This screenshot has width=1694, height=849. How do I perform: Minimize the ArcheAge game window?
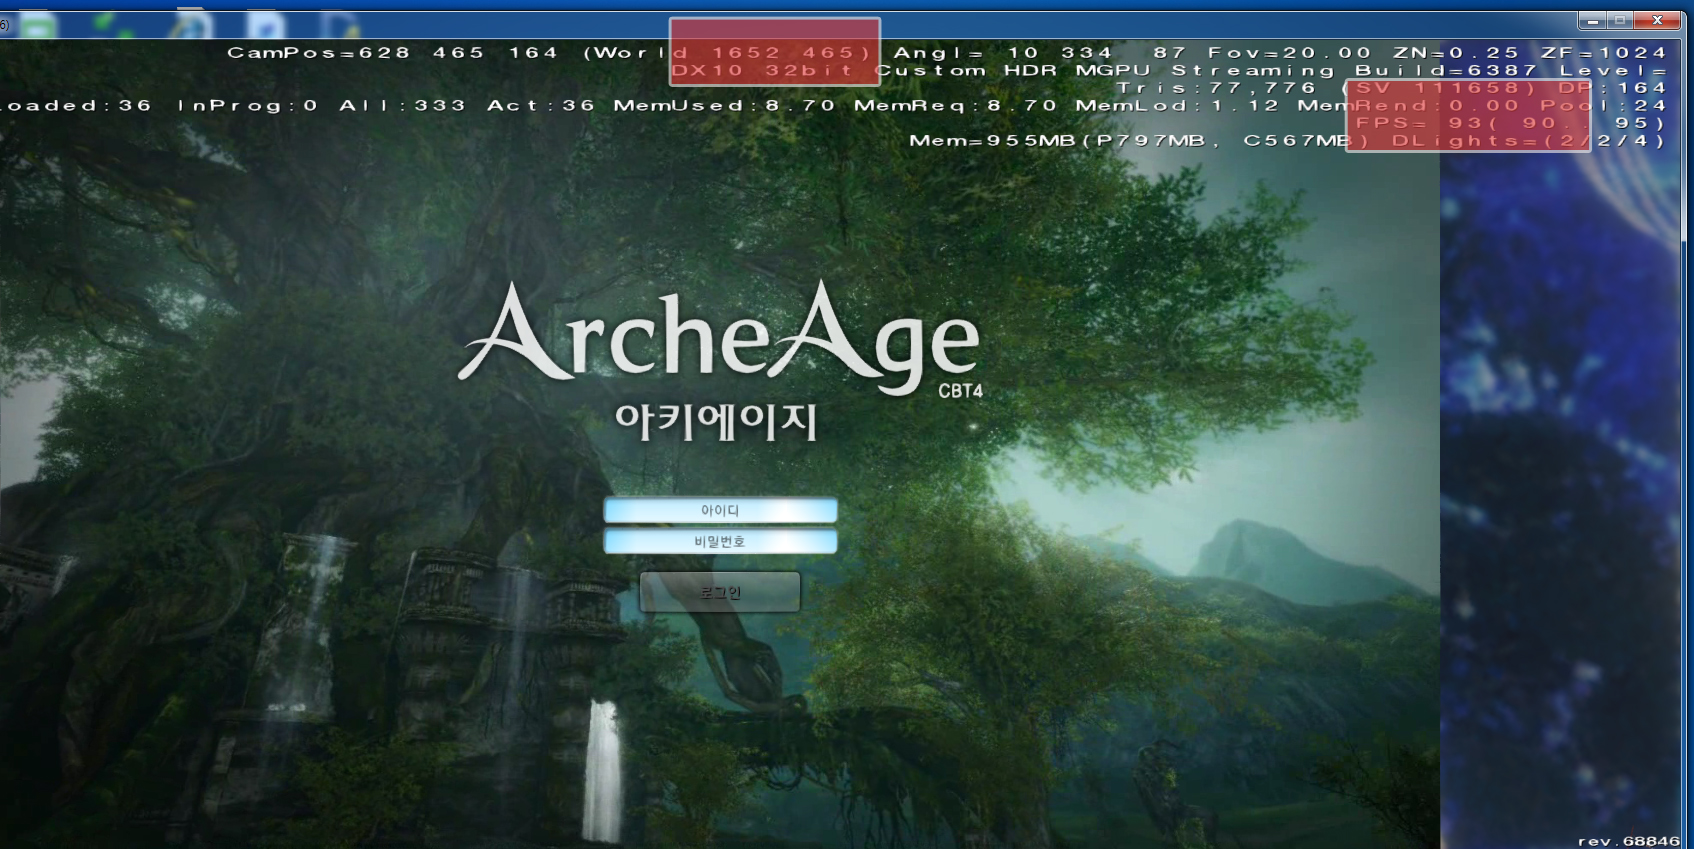click(x=1592, y=20)
